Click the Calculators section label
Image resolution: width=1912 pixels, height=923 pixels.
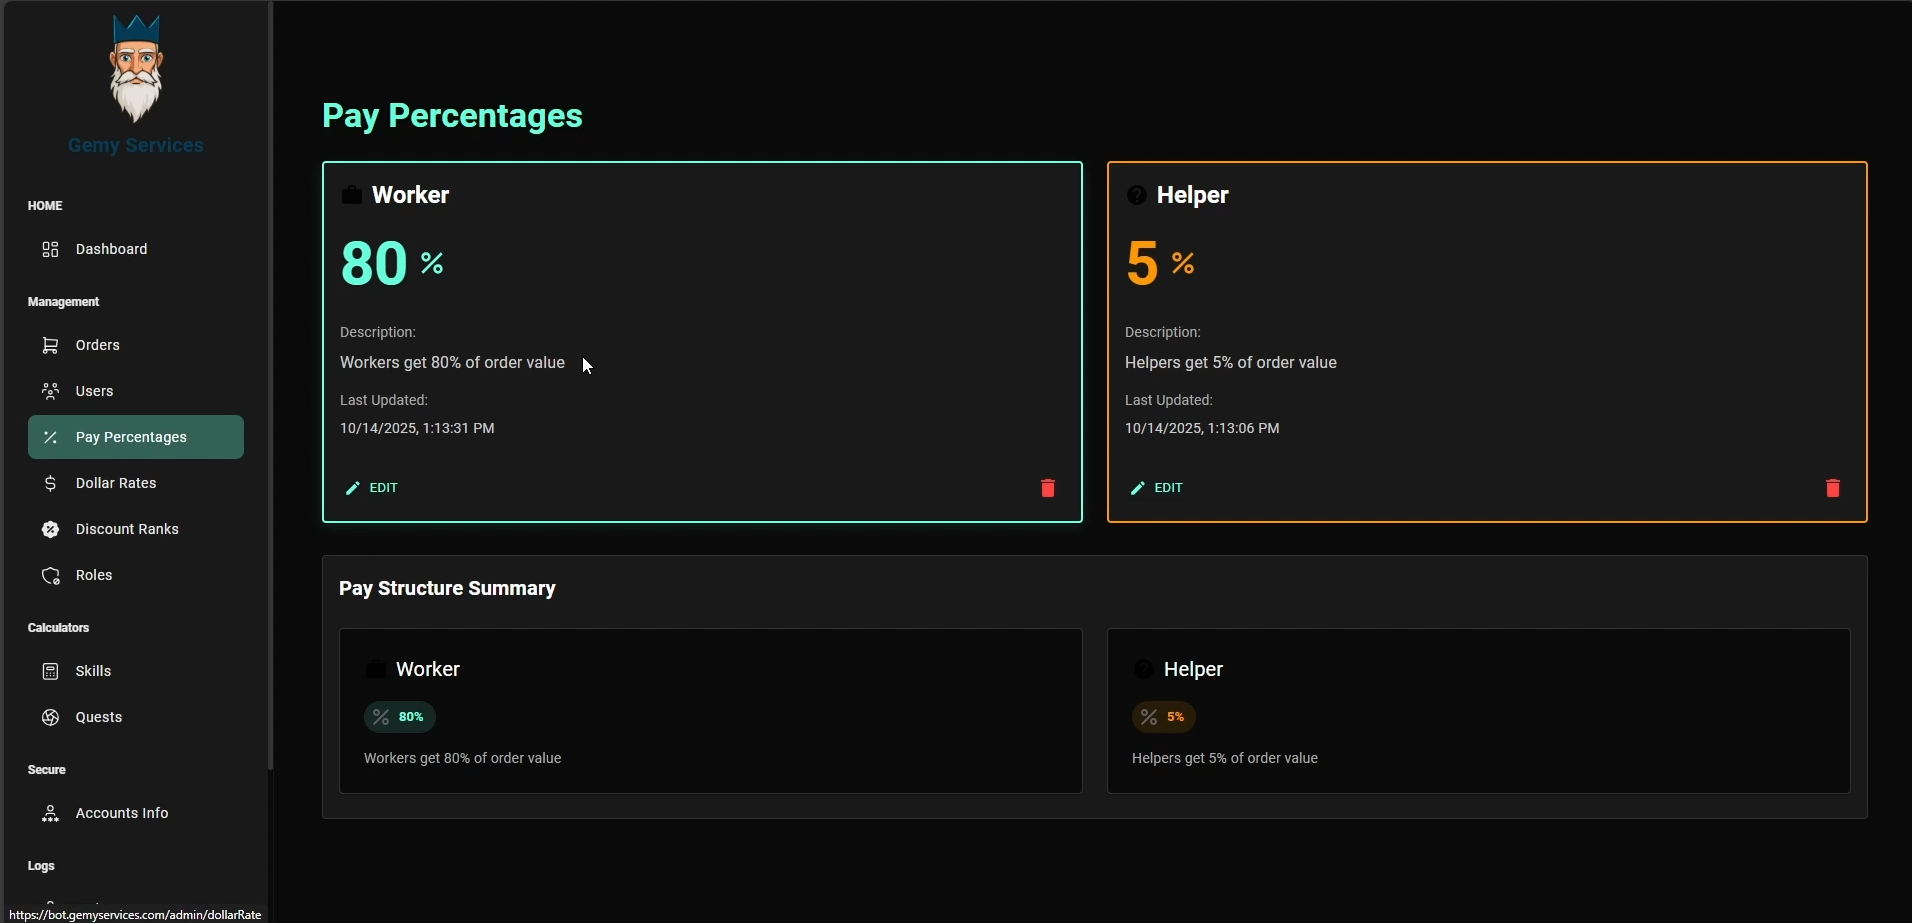point(59,628)
